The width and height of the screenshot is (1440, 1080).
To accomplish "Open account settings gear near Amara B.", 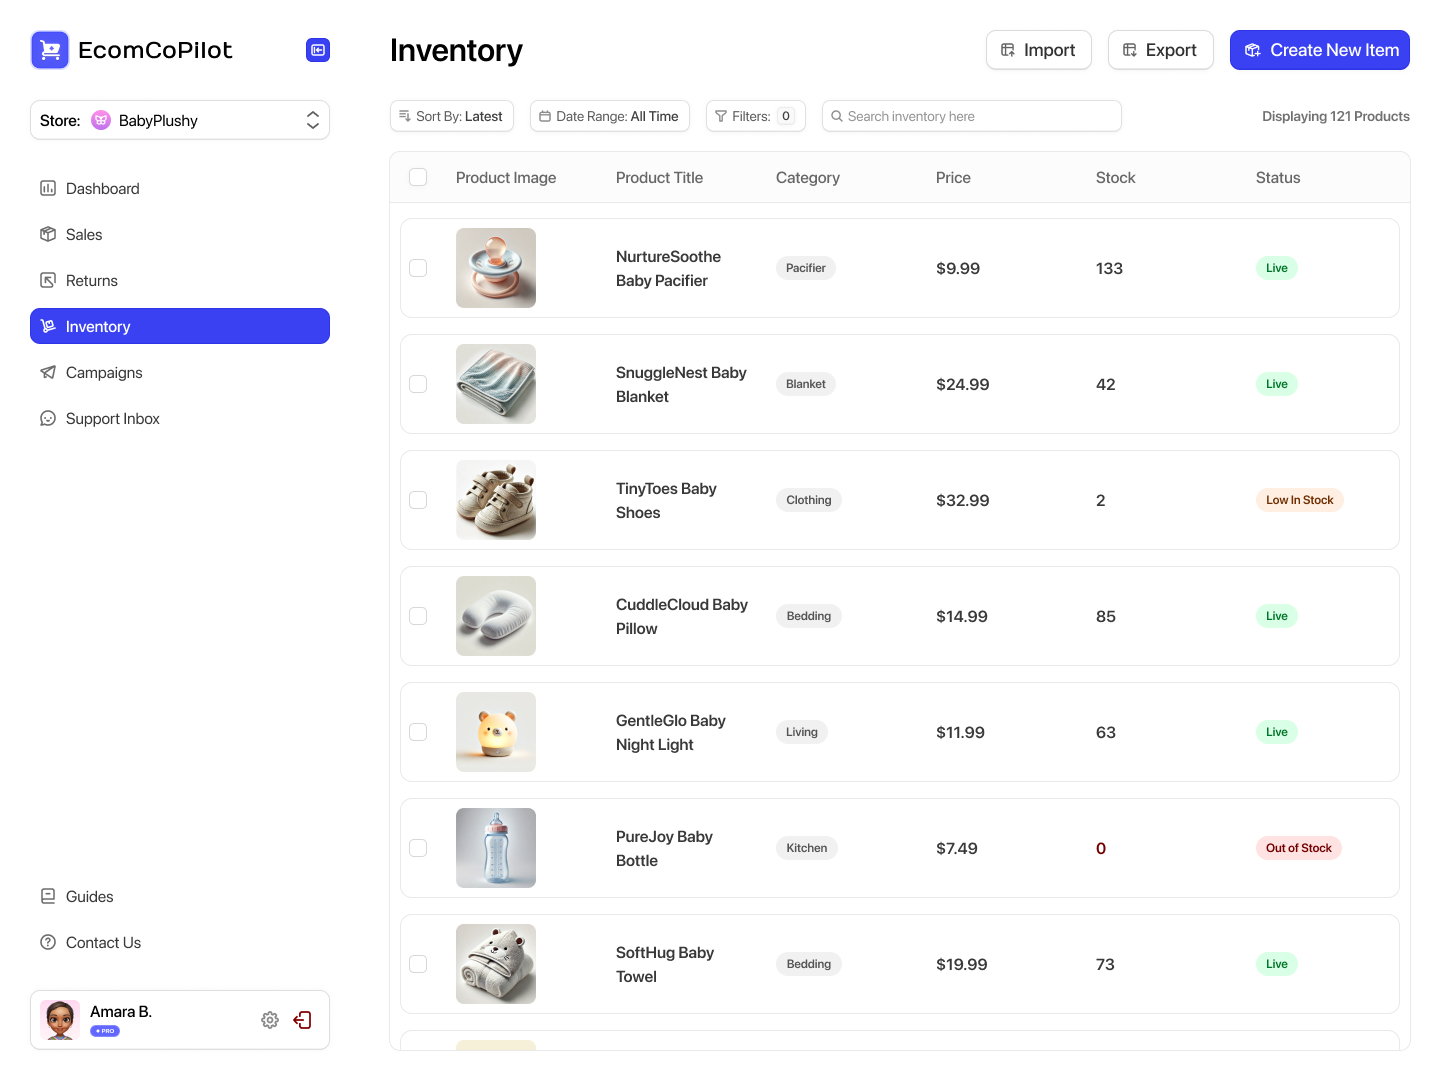I will coord(270,1019).
